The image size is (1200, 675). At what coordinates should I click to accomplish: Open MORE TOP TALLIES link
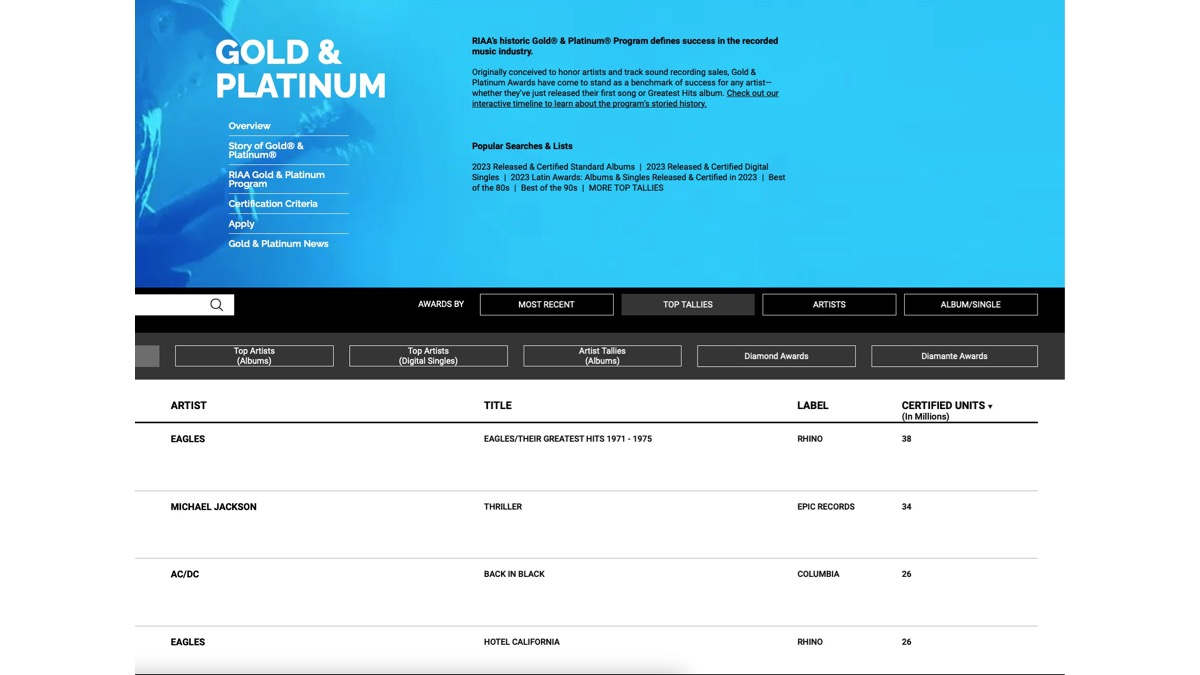coord(626,188)
